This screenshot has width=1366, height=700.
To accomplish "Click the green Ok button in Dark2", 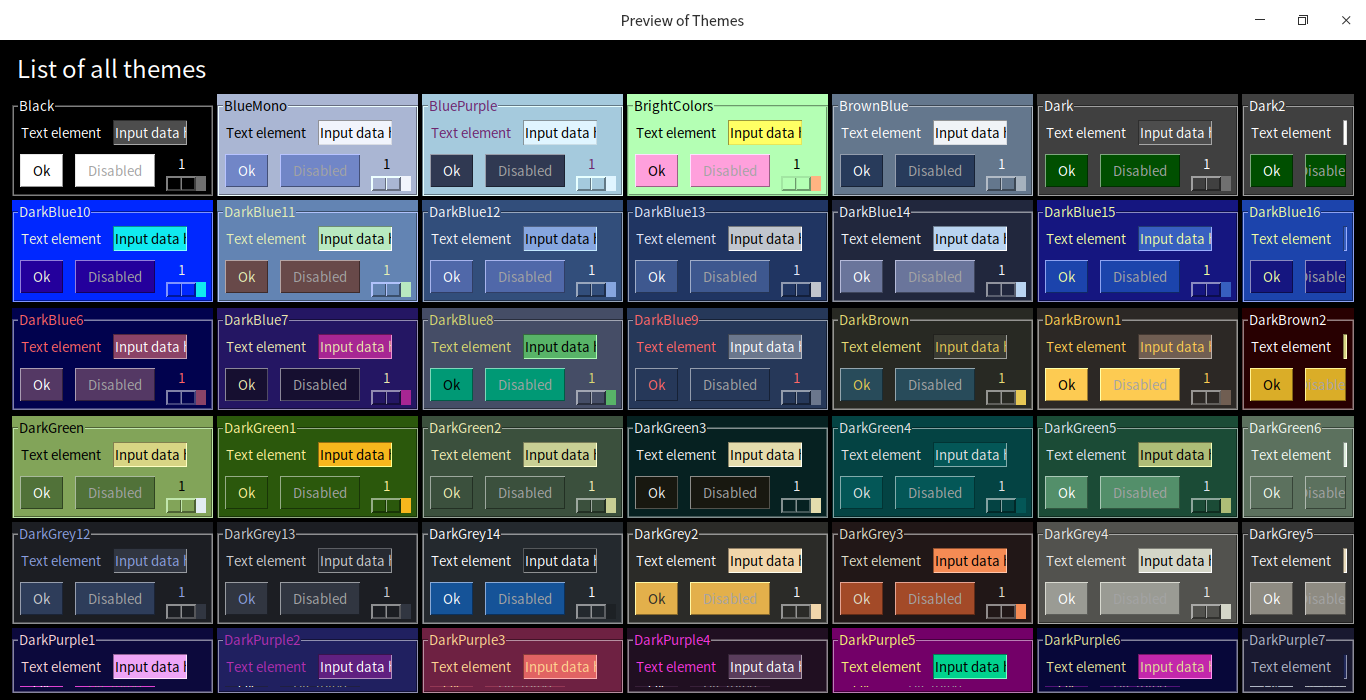I will click(1271, 170).
